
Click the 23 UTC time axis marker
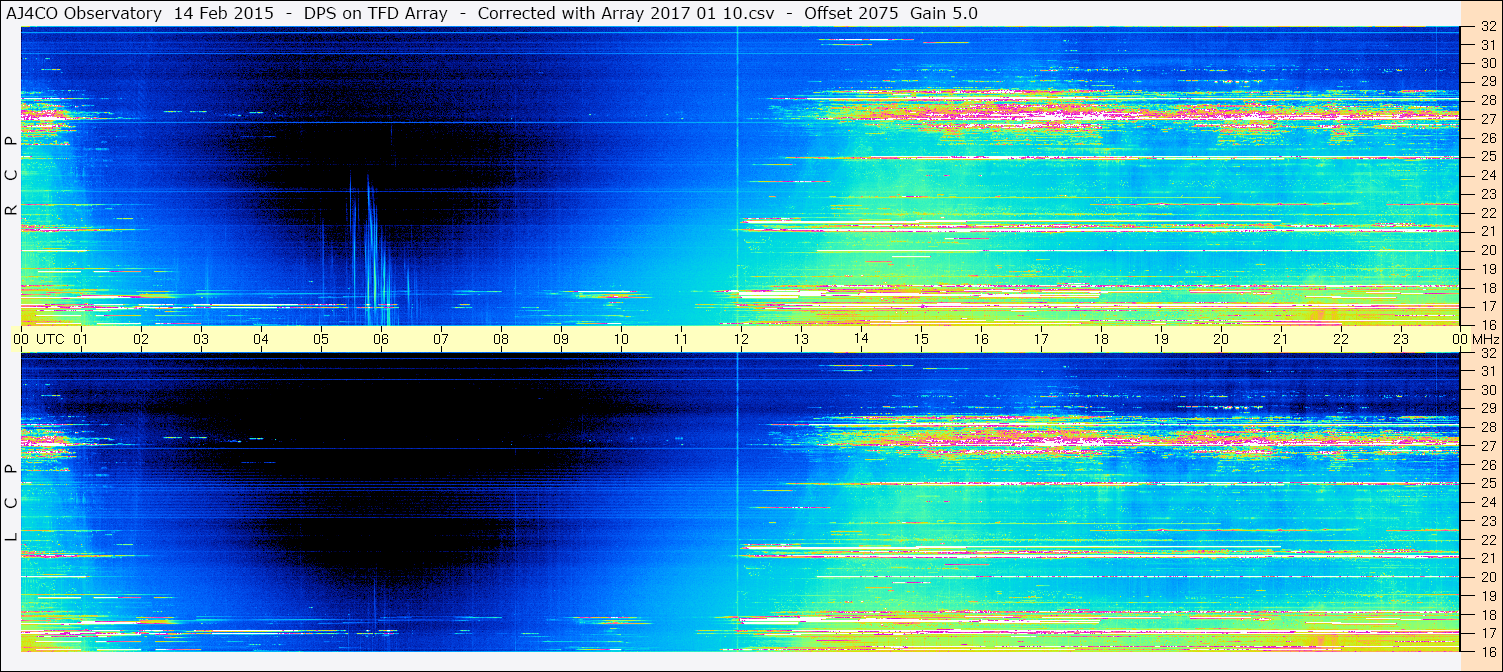coord(1401,339)
